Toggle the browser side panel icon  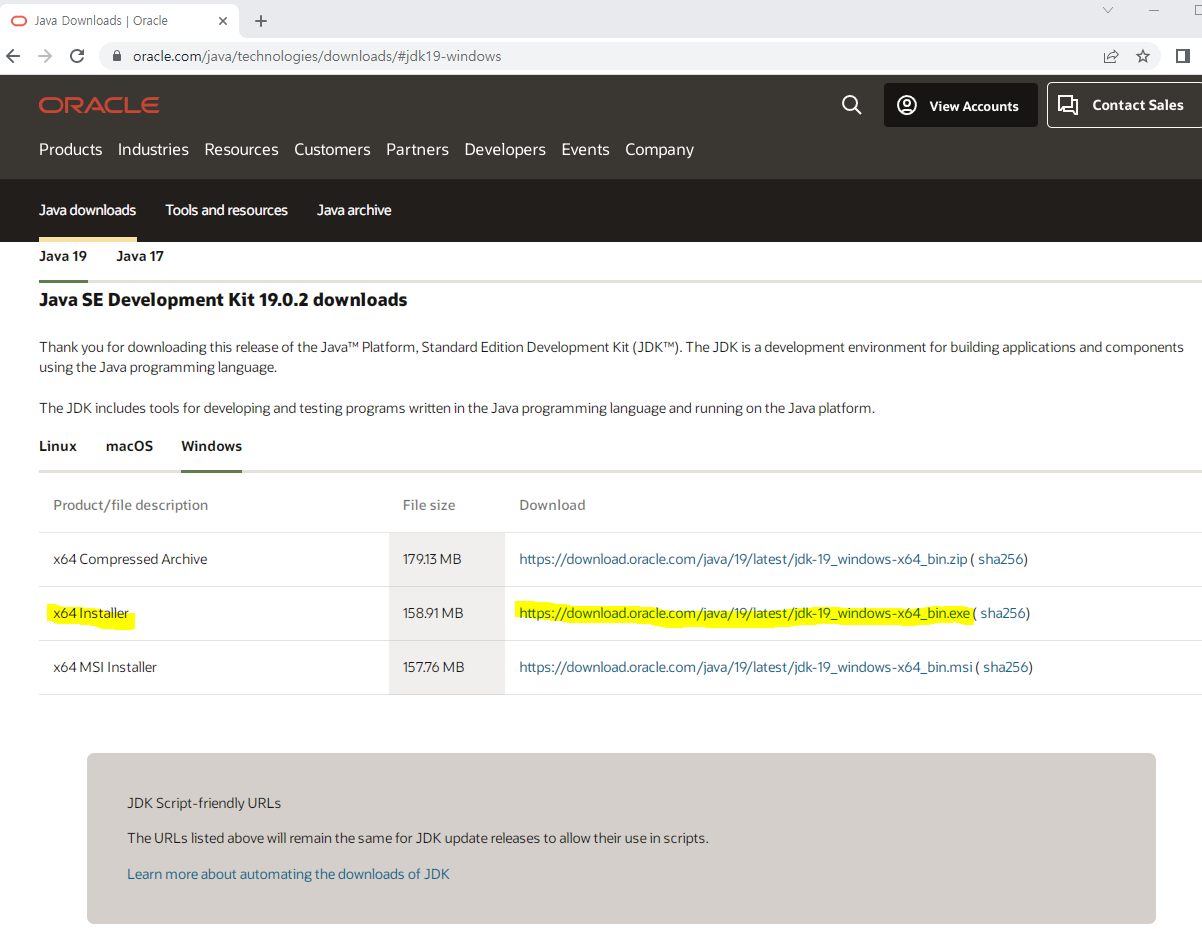[1183, 56]
